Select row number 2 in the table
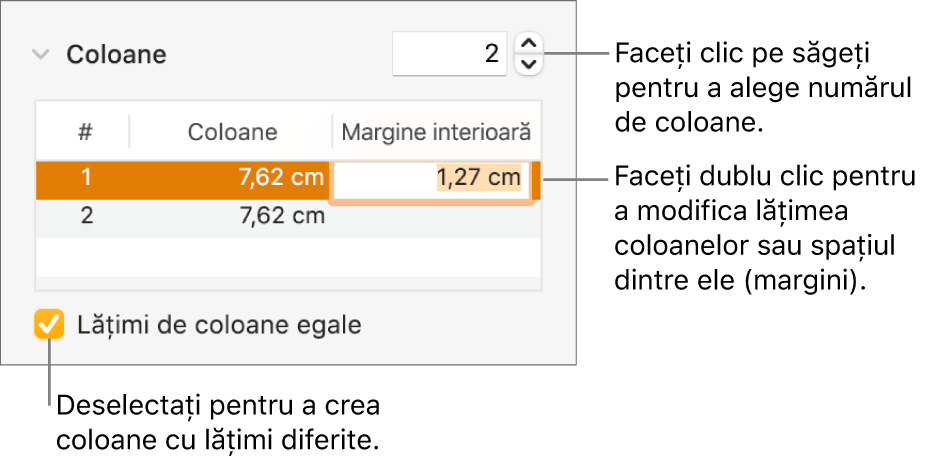 (86, 215)
